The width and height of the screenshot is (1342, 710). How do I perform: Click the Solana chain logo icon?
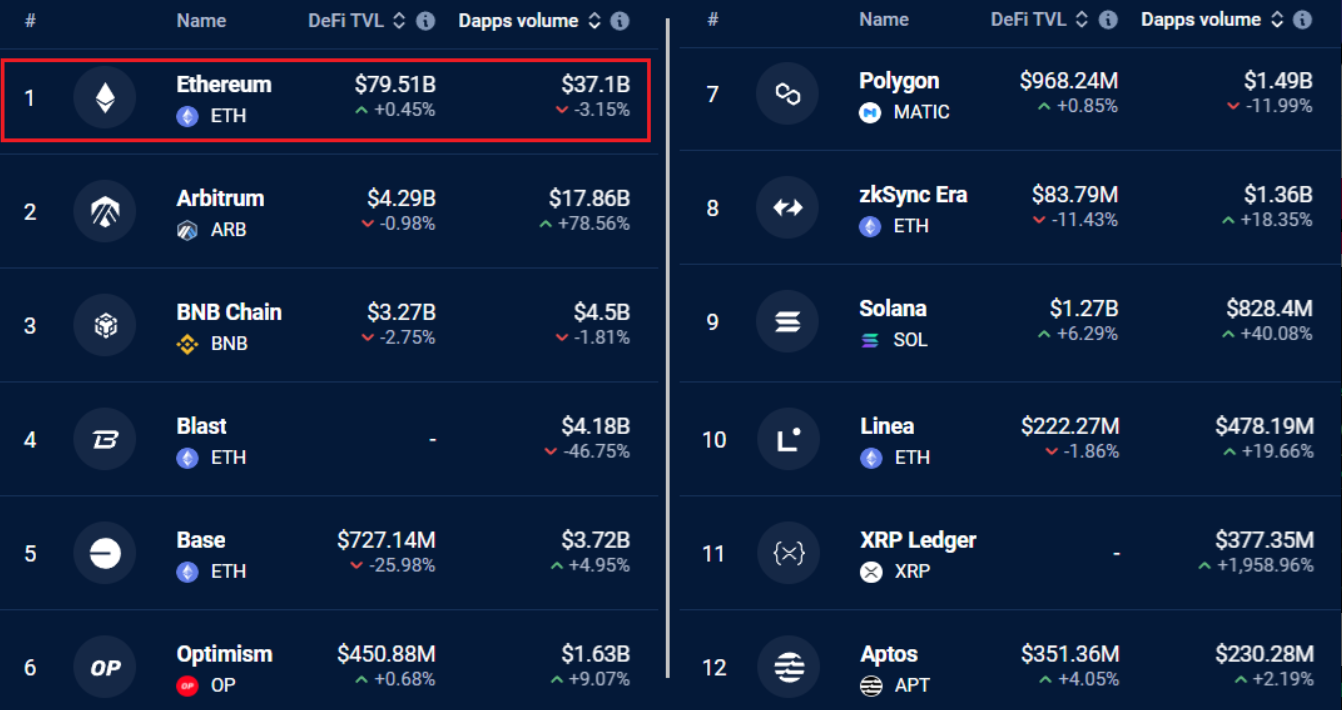pos(788,322)
